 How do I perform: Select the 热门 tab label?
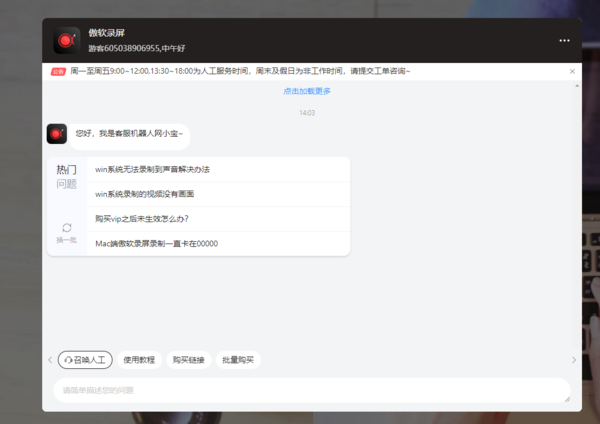[66, 170]
